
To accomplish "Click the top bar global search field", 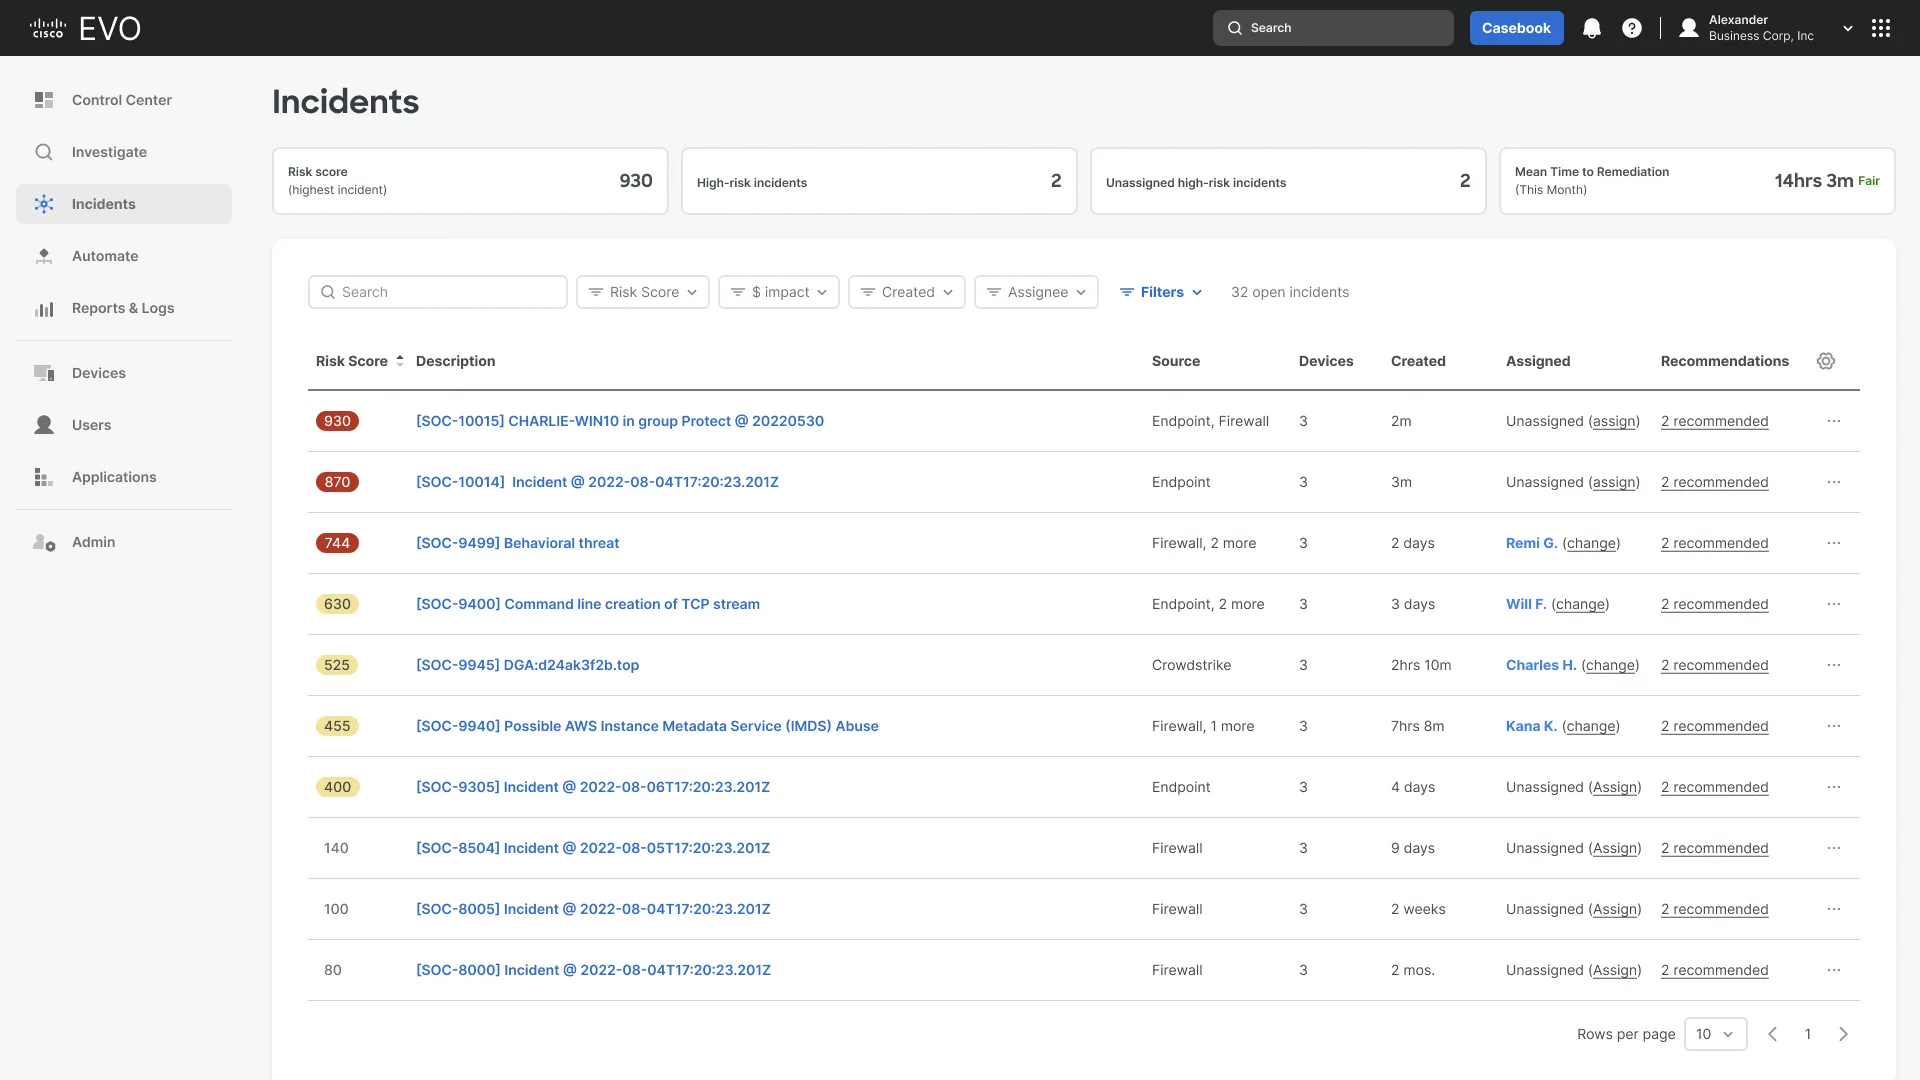I will tap(1333, 28).
